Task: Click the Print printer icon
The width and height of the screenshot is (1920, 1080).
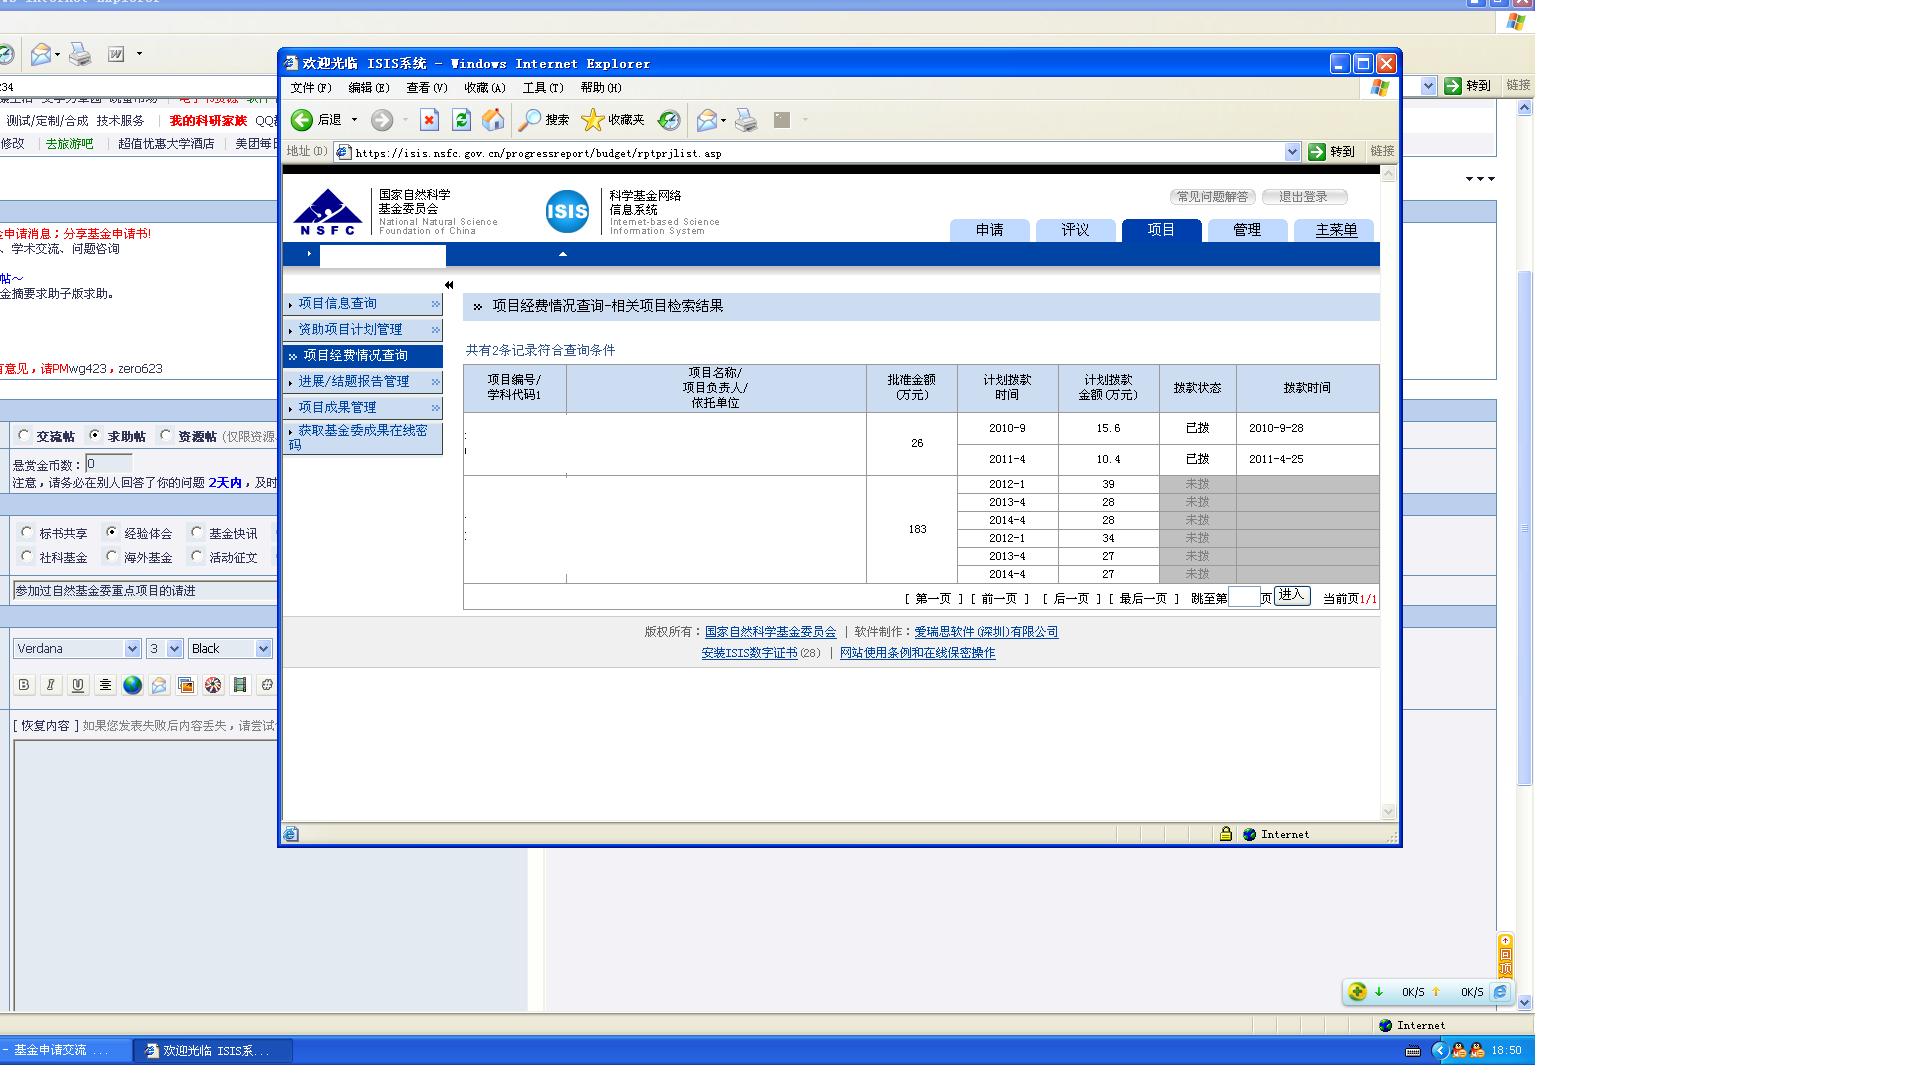Action: pyautogui.click(x=746, y=121)
